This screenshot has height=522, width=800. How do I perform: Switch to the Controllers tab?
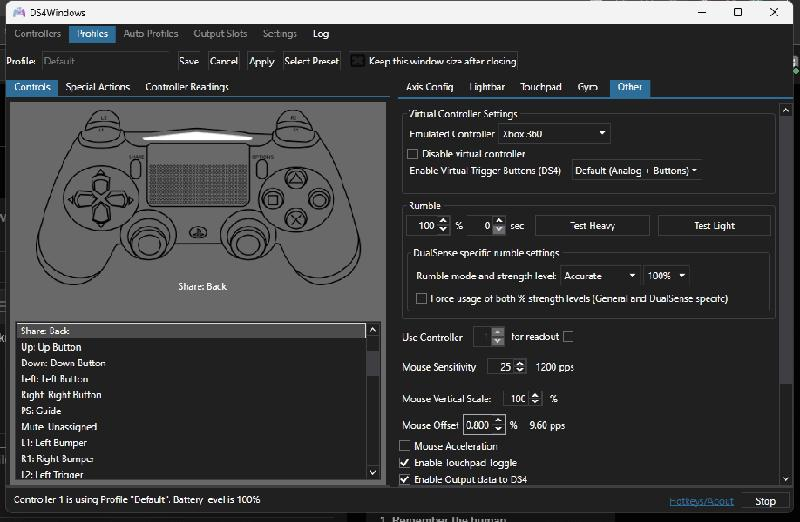pyautogui.click(x=37, y=34)
